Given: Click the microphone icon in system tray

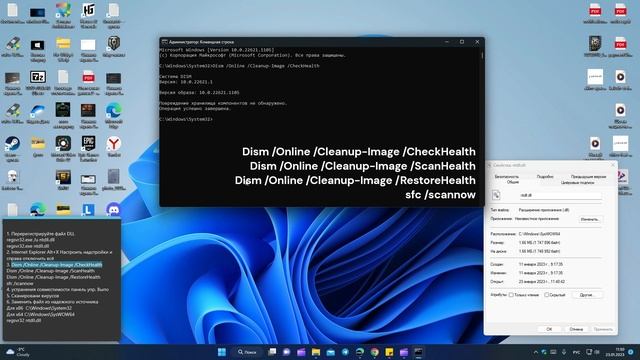Looking at the screenshot, I should point(564,352).
